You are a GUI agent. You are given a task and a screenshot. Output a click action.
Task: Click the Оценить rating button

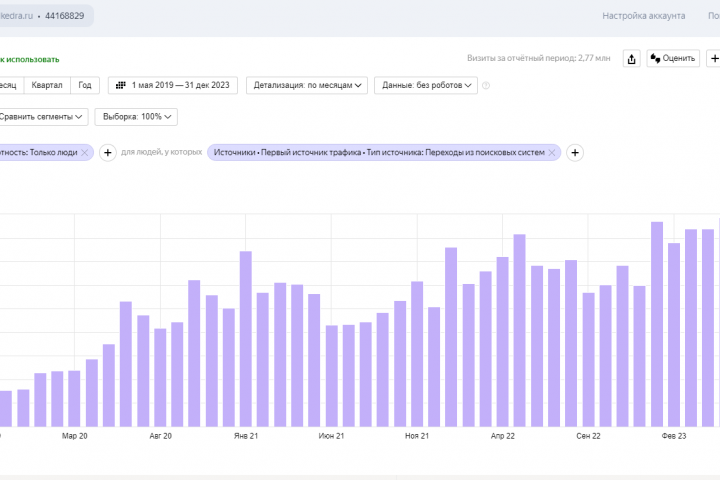tap(673, 59)
